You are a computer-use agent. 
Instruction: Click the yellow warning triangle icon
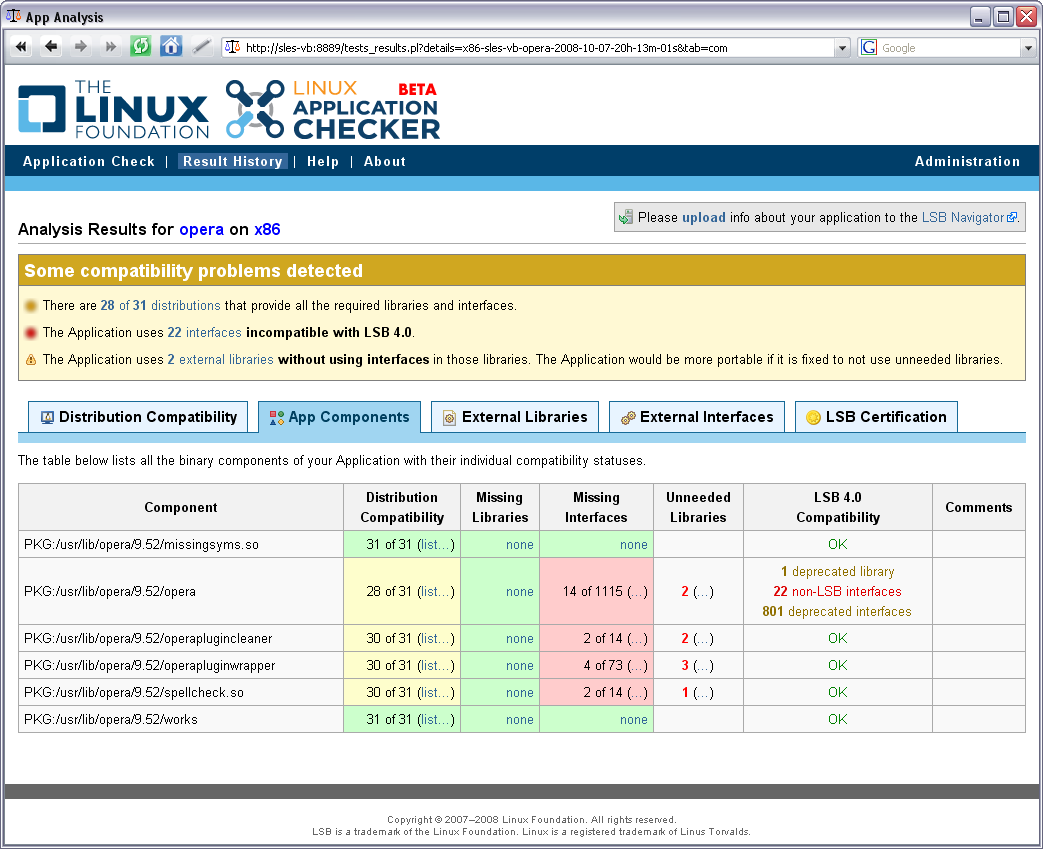tap(31, 360)
